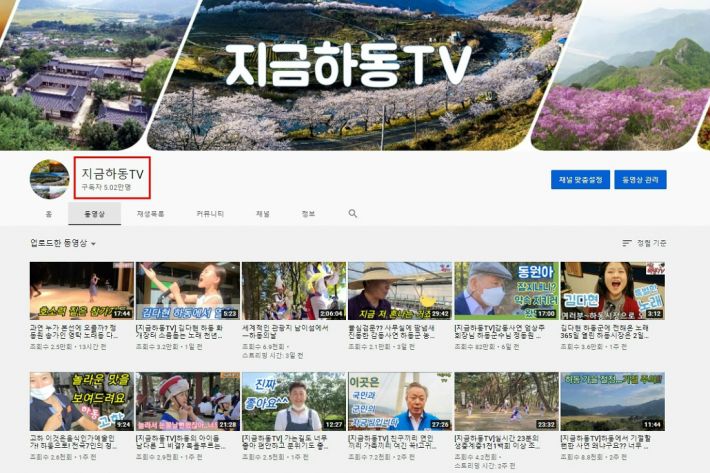The height and width of the screenshot is (473, 710).
Task: Play the 27:26 이곳은 thumbnail
Action: 400,401
